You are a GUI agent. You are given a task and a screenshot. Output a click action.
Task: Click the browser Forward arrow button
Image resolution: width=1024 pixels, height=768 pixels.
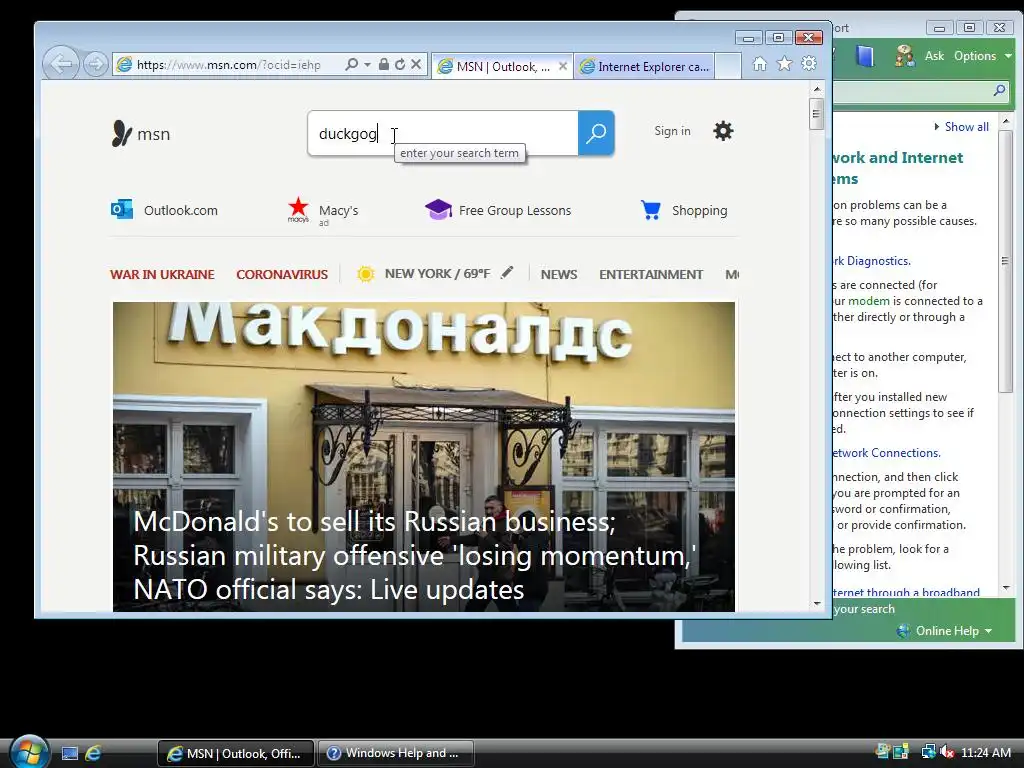[96, 64]
